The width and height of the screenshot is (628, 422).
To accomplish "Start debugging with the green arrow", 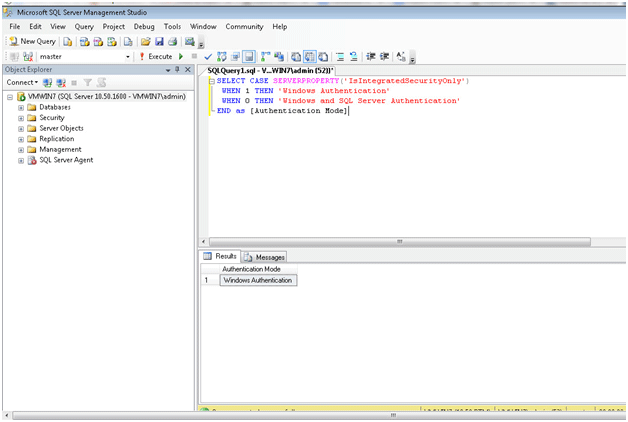I will point(181,56).
